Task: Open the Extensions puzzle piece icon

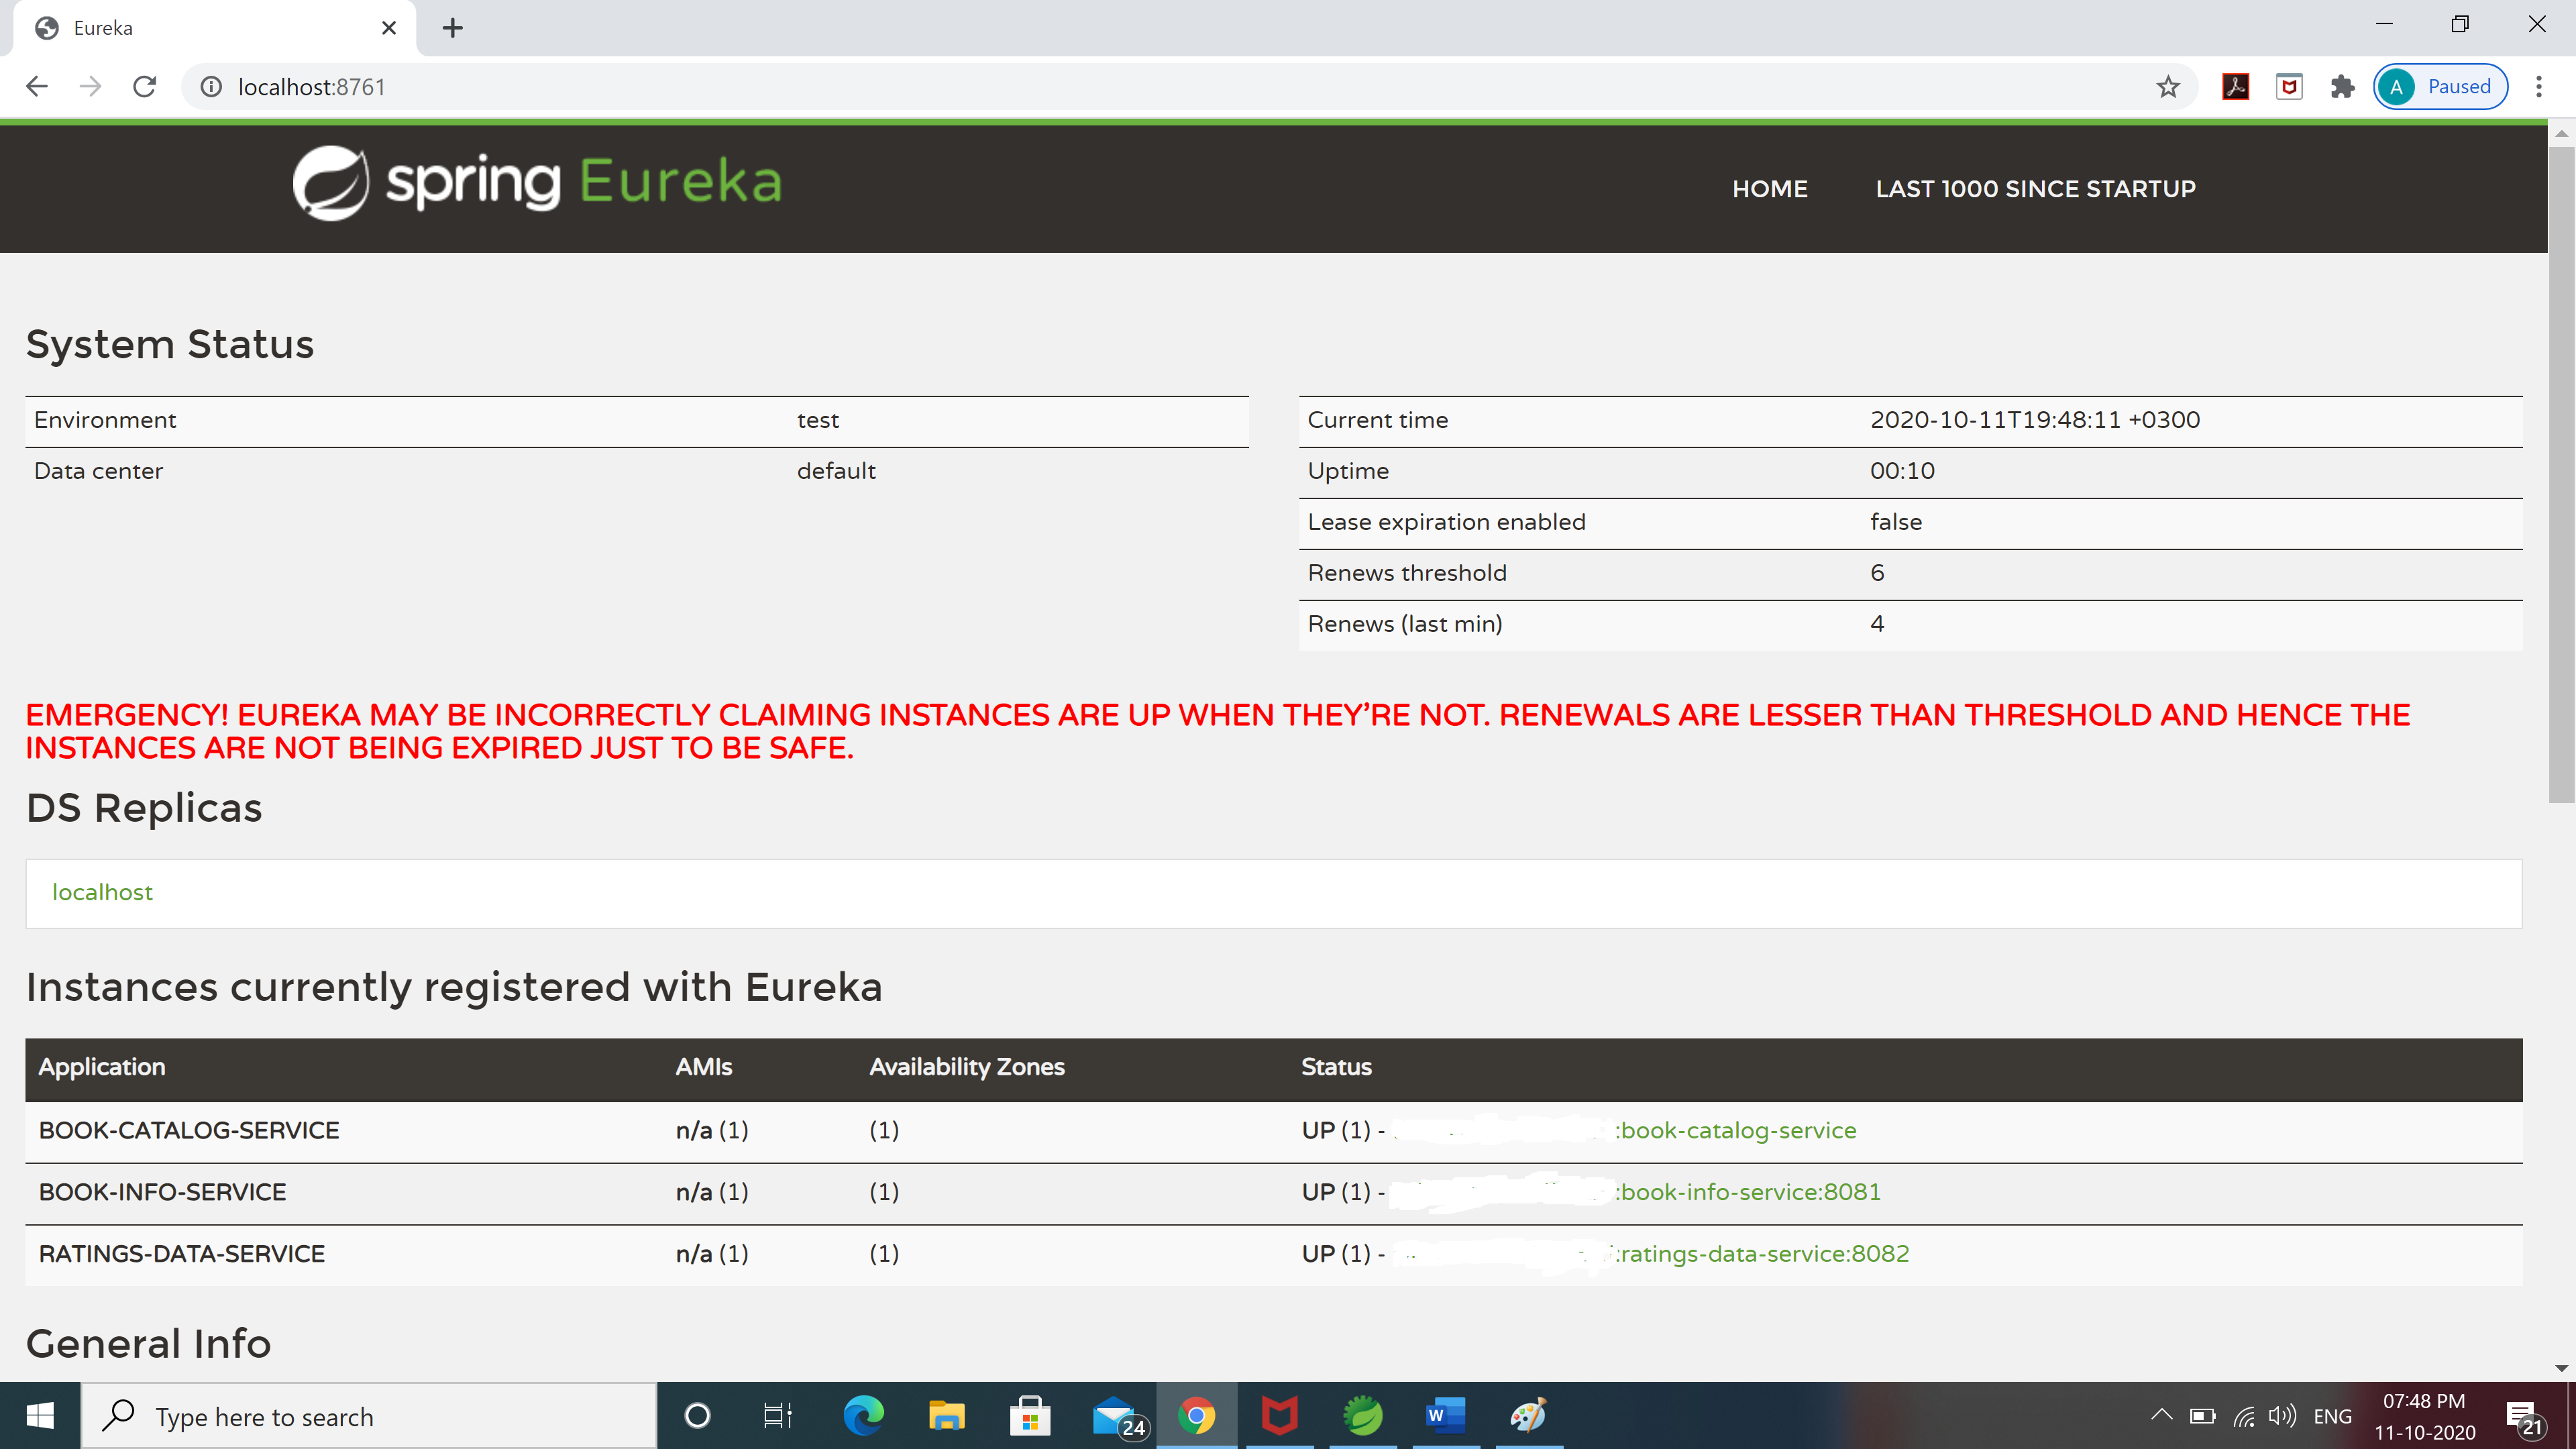Action: point(2342,87)
